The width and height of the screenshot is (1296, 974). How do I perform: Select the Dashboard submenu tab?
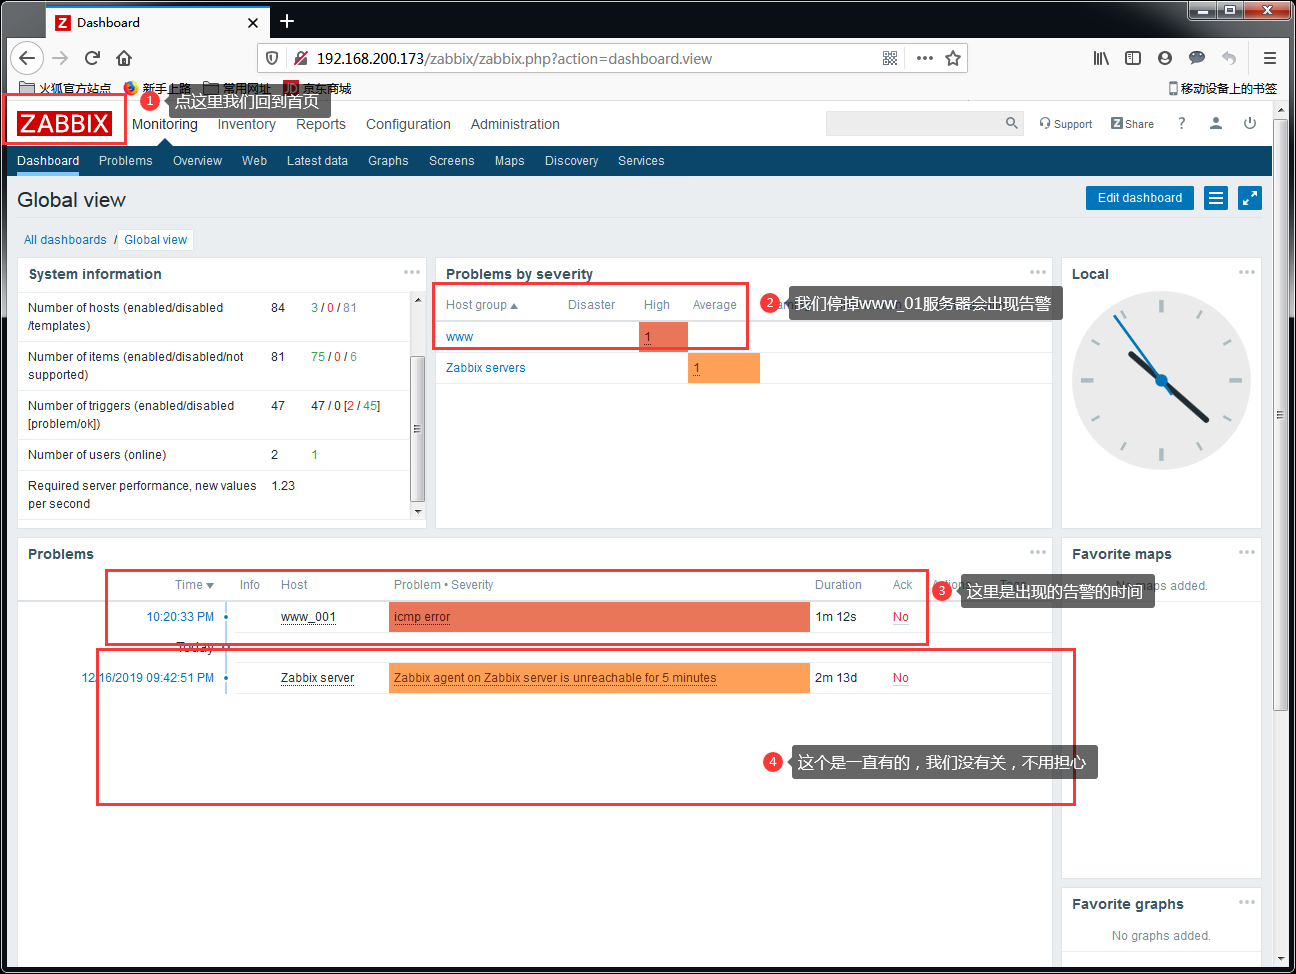point(48,161)
